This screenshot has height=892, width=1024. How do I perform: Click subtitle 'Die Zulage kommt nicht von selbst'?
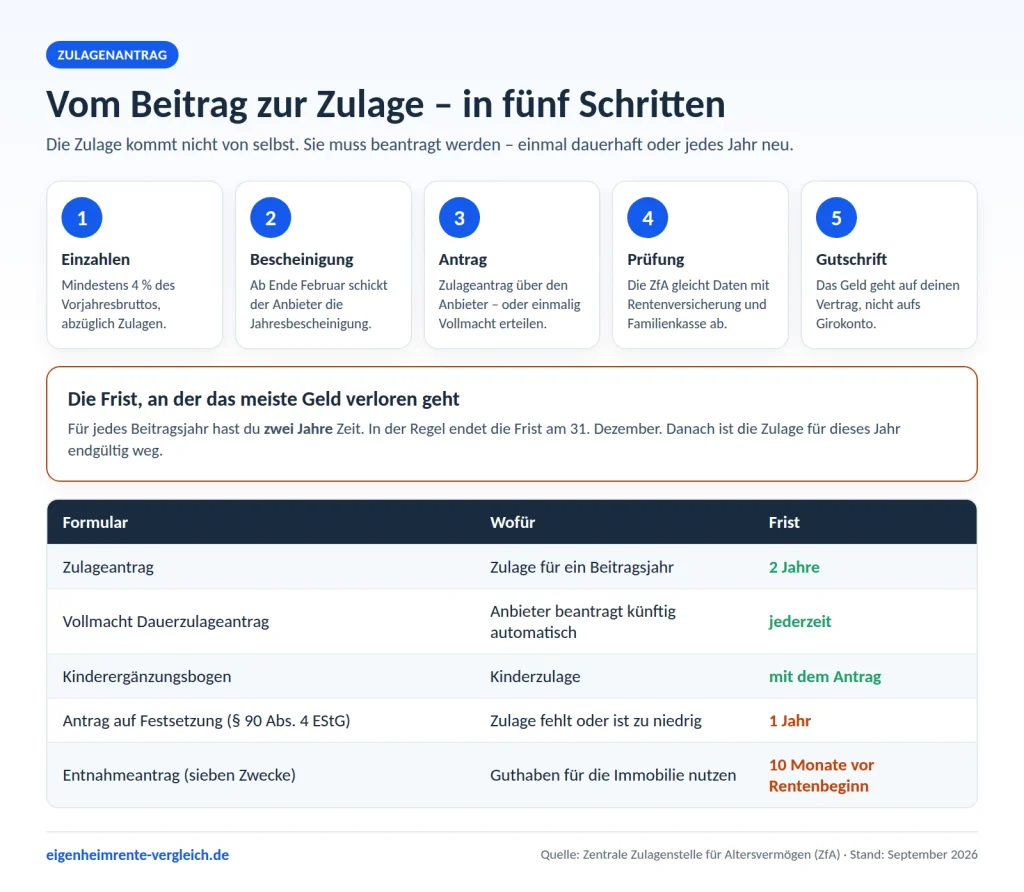172,144
